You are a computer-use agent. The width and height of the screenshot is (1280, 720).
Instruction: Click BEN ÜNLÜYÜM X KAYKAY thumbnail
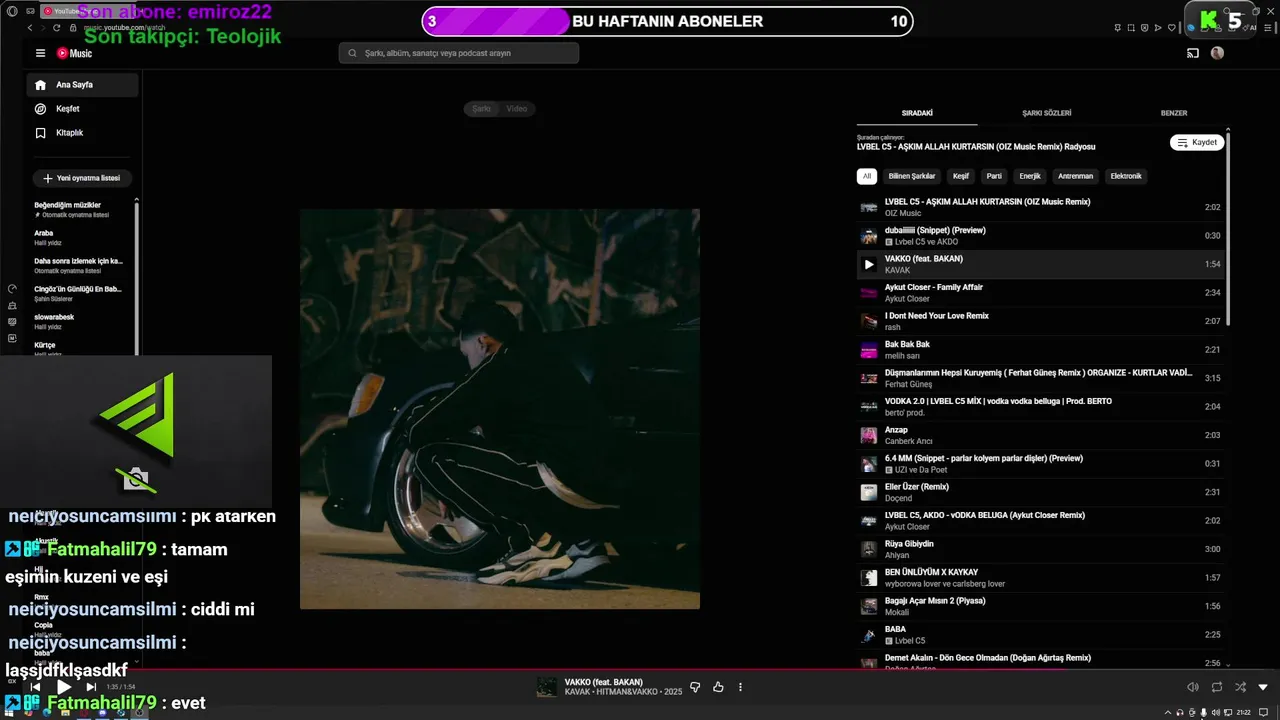coord(869,578)
